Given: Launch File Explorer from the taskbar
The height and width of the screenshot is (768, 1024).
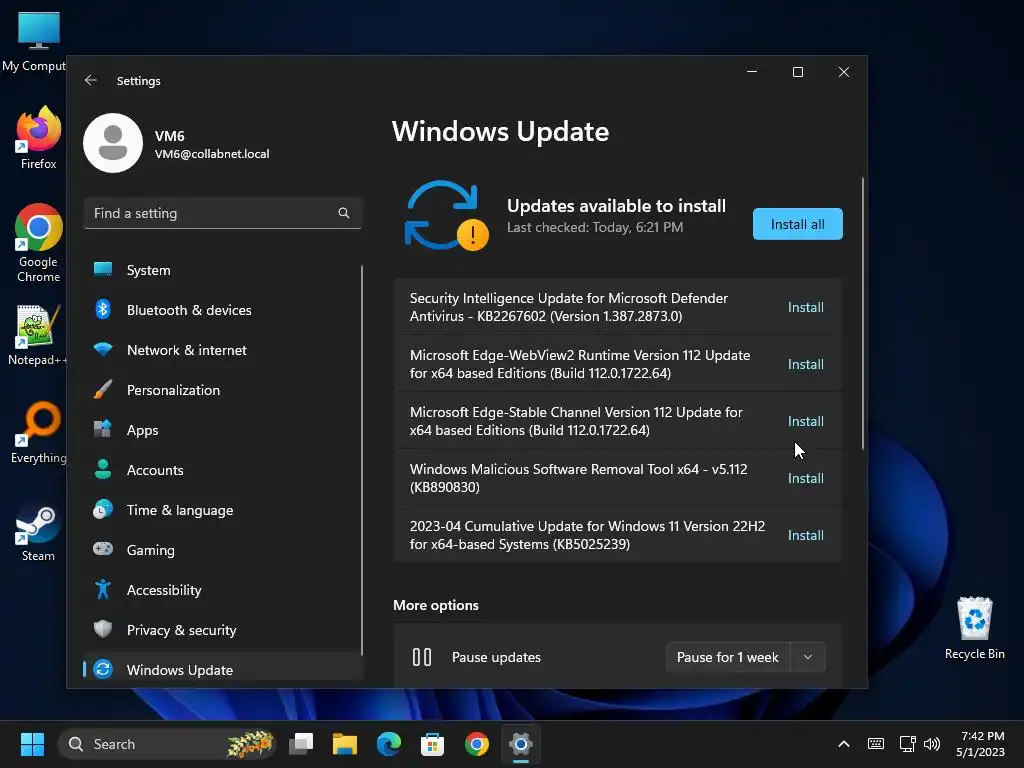Looking at the screenshot, I should point(345,744).
